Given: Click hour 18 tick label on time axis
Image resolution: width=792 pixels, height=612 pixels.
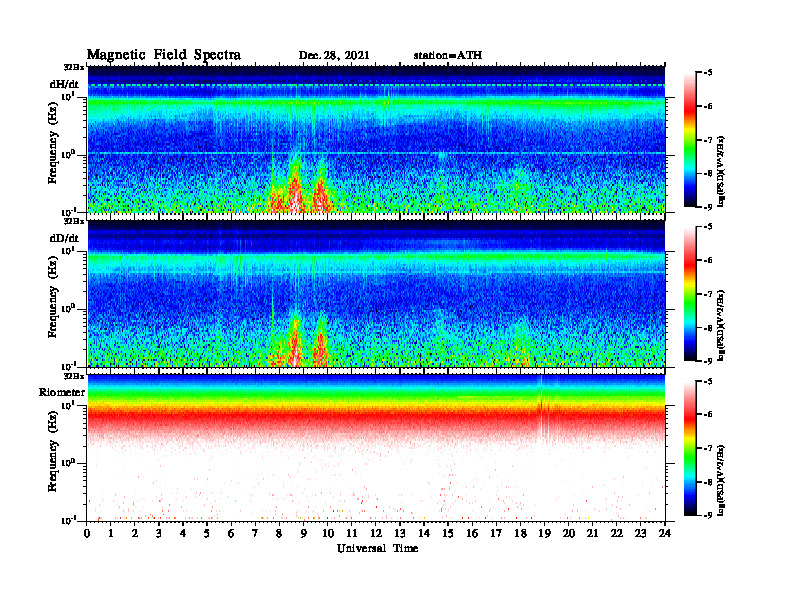Looking at the screenshot, I should click(x=520, y=533).
